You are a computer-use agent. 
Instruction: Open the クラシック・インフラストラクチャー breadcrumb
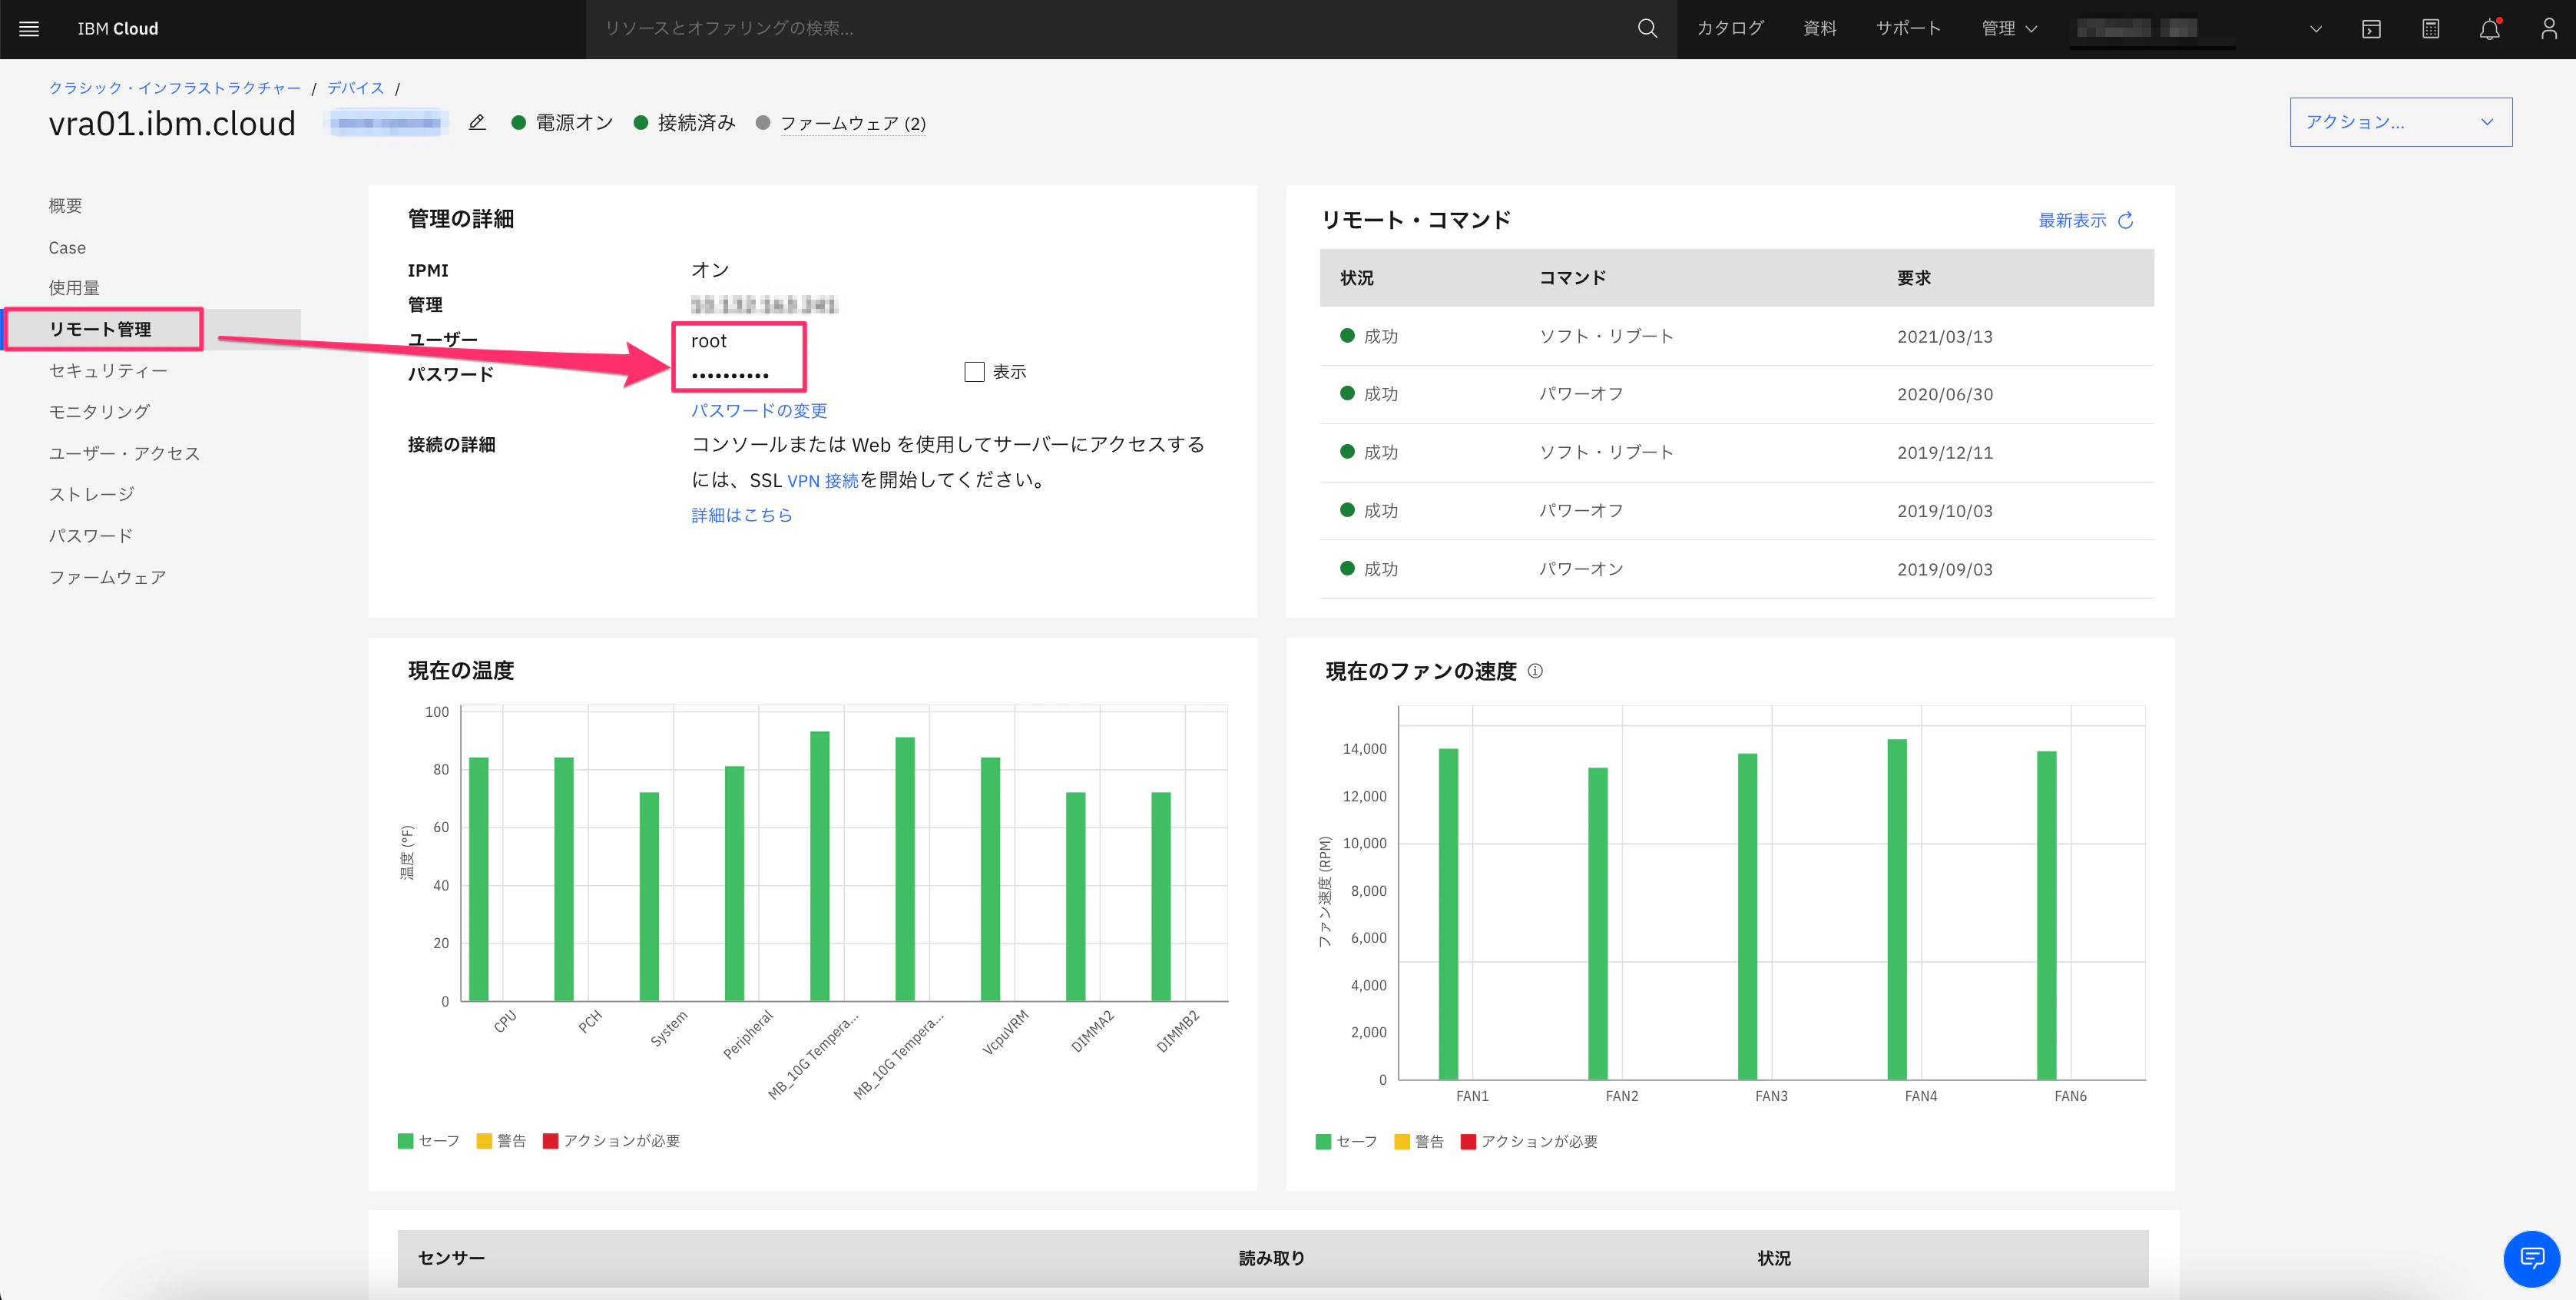(175, 88)
